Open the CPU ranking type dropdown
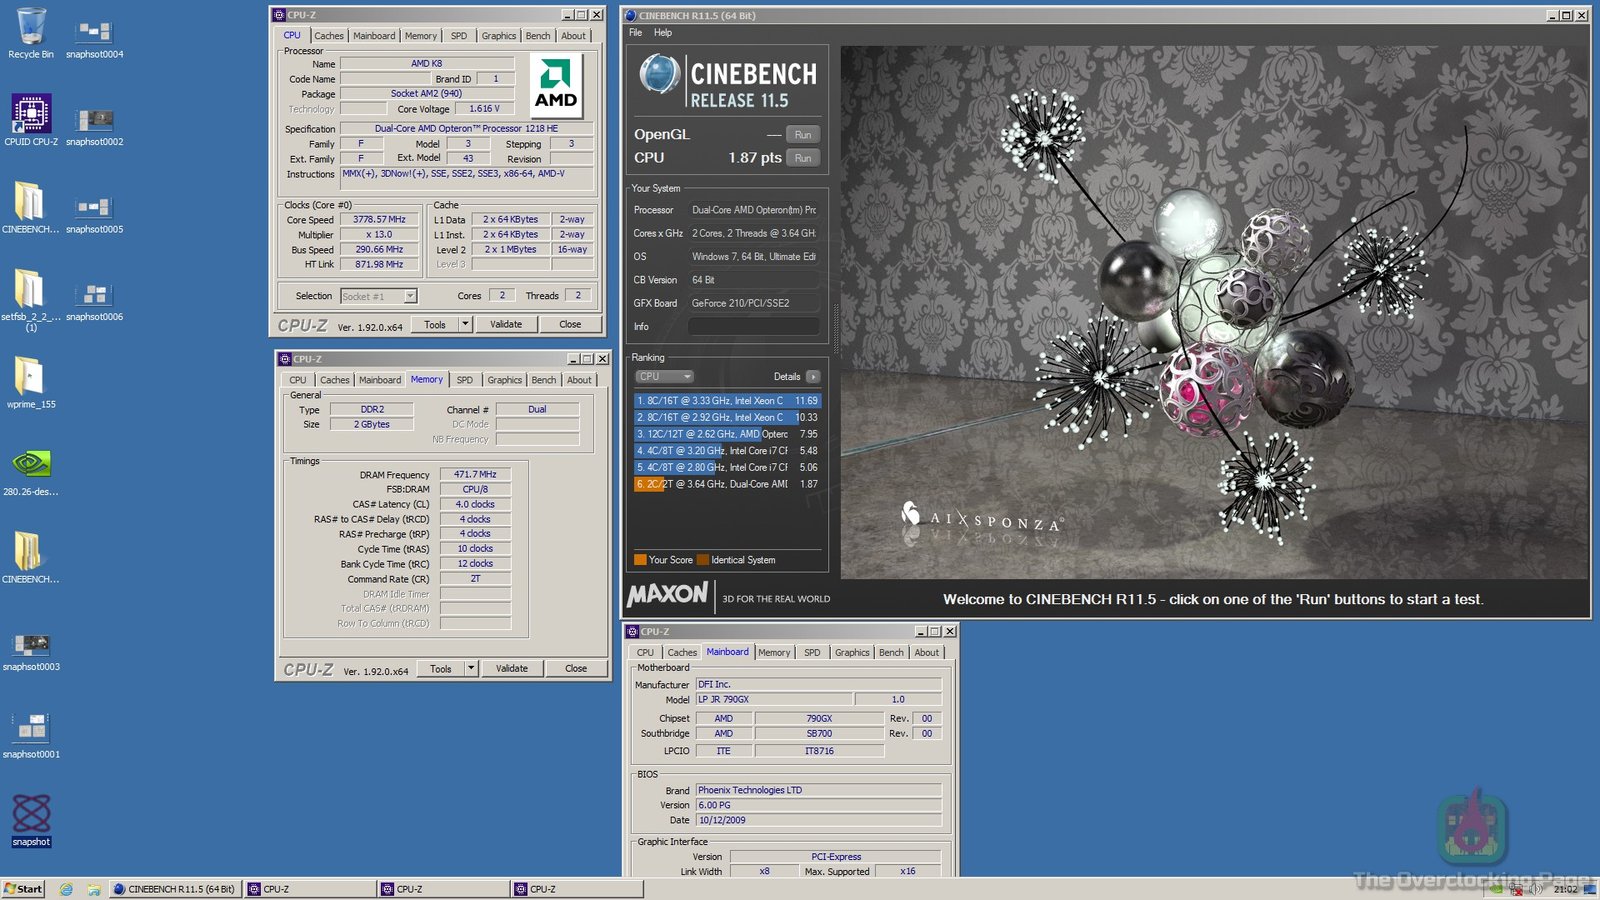Screen dimensions: 1600x900 tap(664, 377)
